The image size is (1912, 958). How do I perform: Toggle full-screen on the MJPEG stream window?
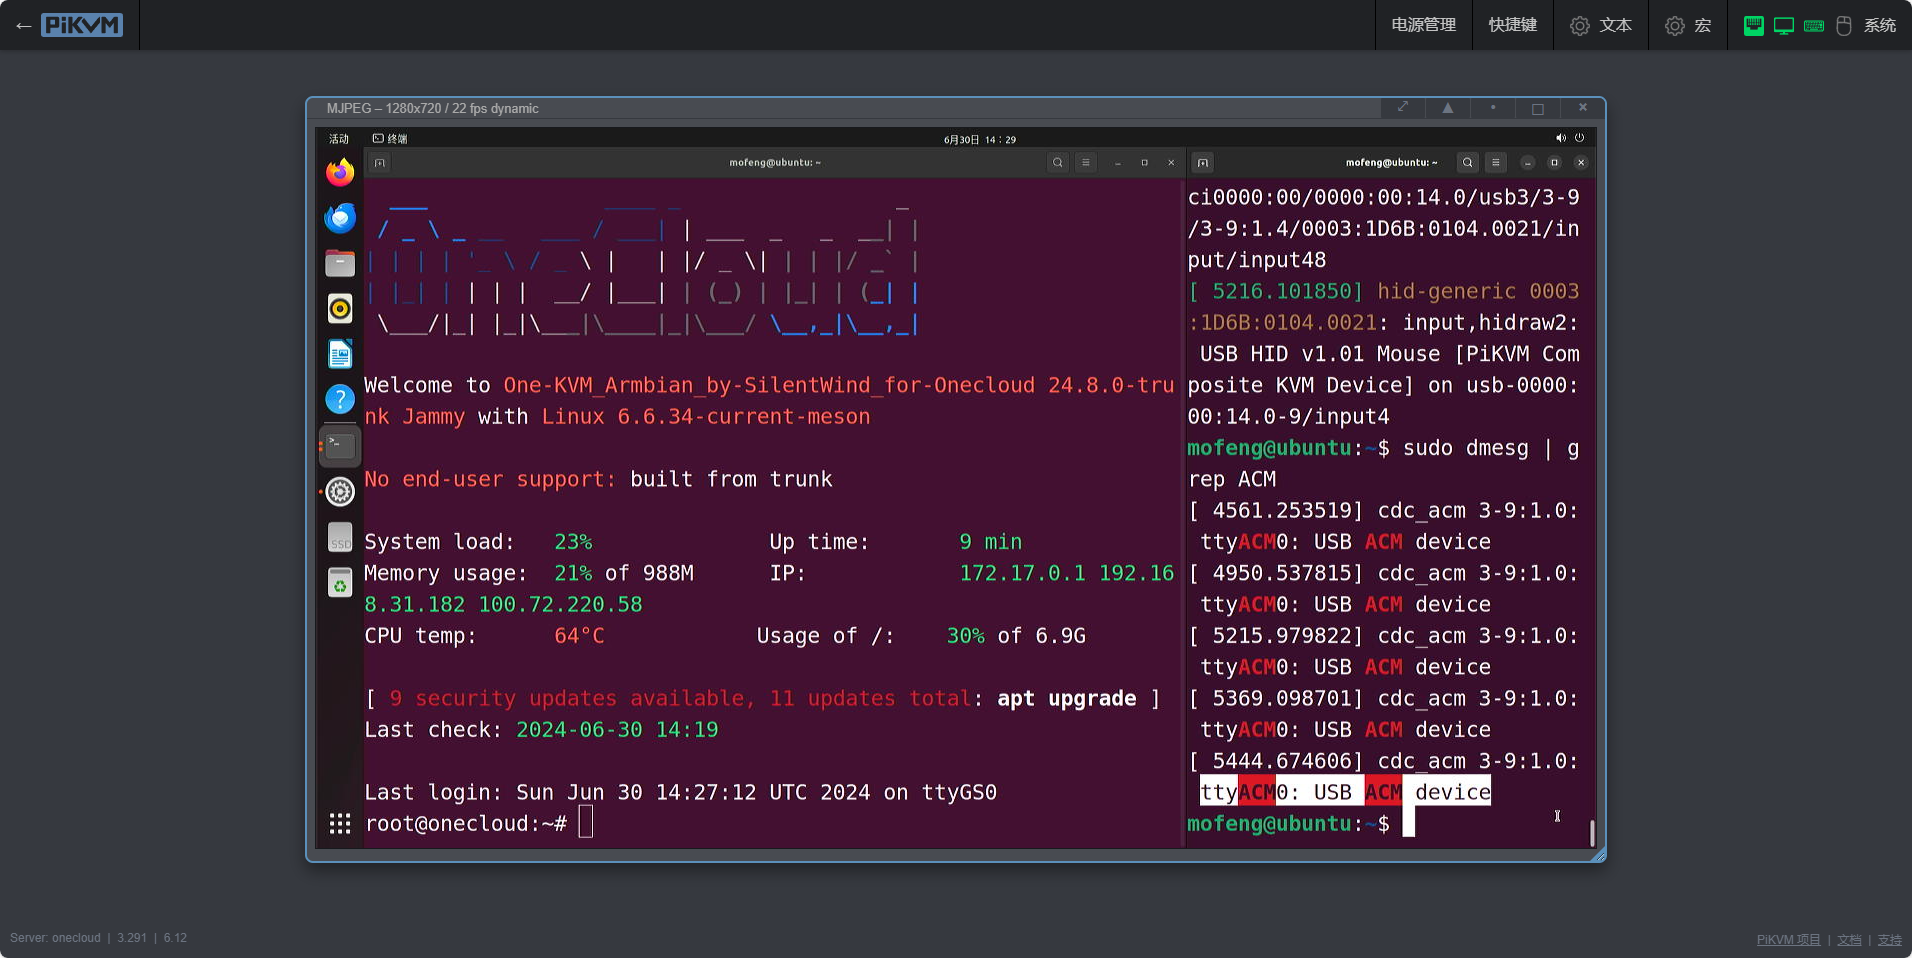coord(1402,108)
